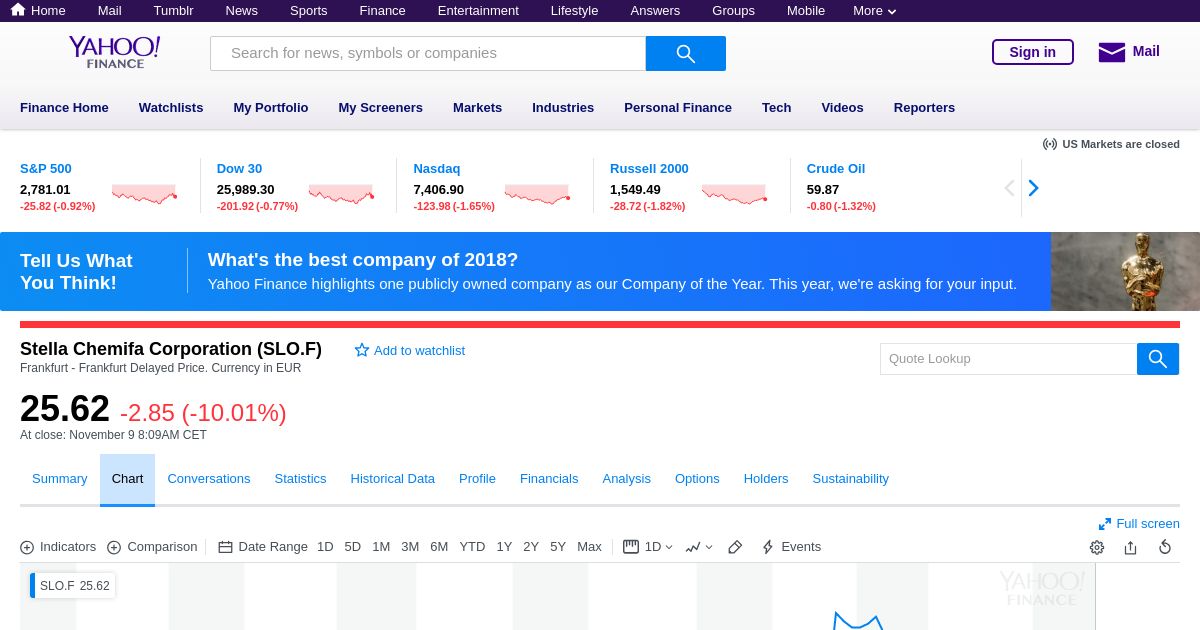This screenshot has width=1200, height=630.
Task: Click the Full screen expand icon
Action: point(1105,524)
